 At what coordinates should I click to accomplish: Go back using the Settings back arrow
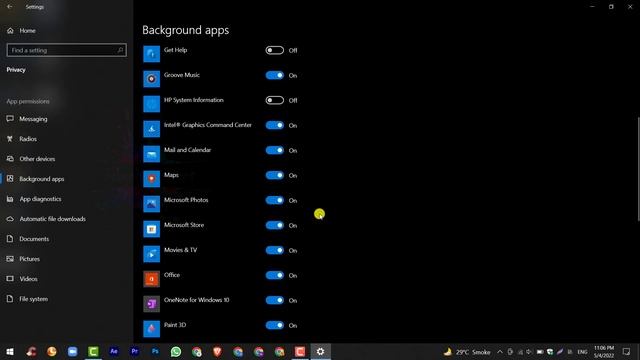tap(9, 7)
